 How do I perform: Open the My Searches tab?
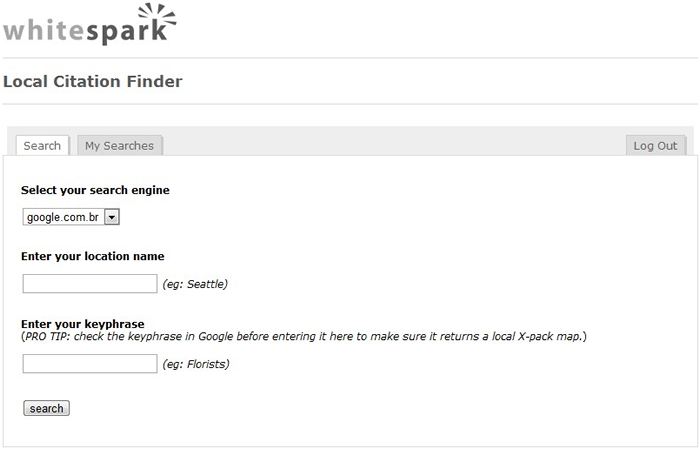pos(119,146)
